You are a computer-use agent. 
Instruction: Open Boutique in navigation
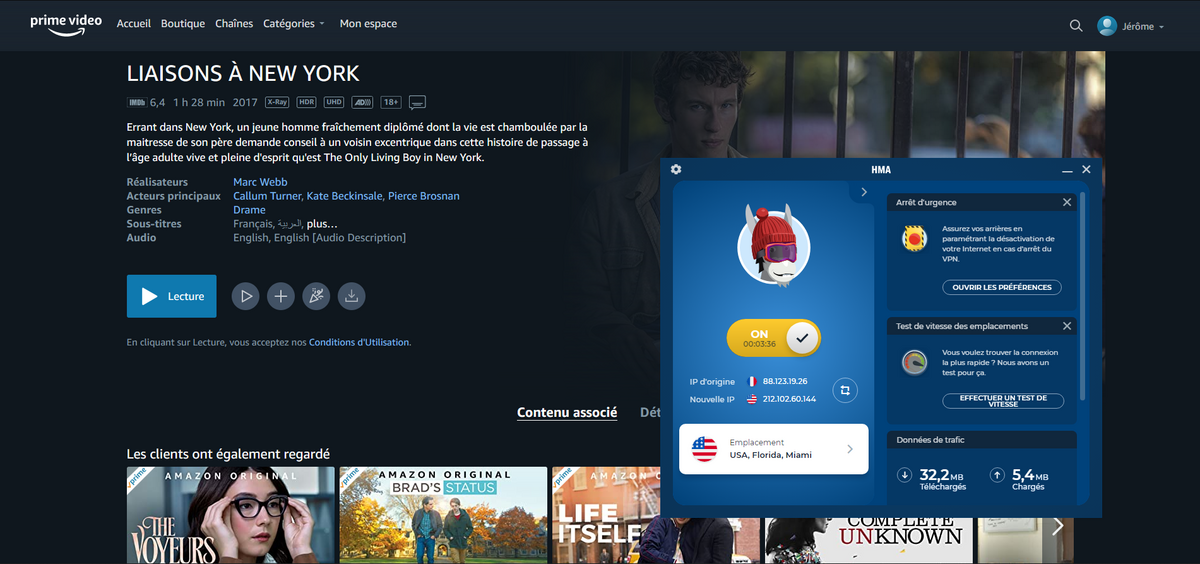tap(183, 24)
